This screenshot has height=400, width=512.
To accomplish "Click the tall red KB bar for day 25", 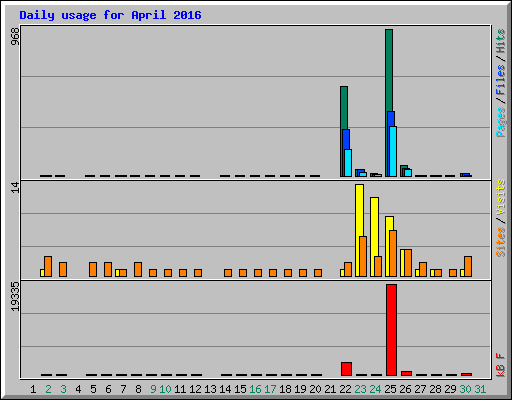I will pyautogui.click(x=391, y=330).
